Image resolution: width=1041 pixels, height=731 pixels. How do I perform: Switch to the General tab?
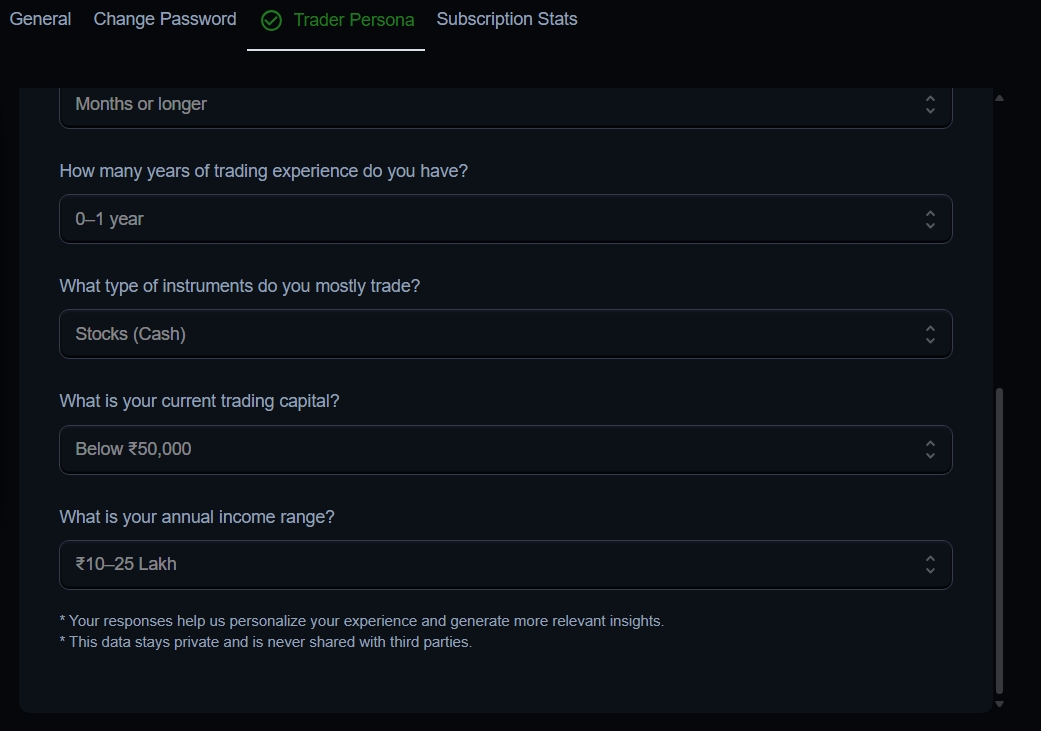click(40, 19)
